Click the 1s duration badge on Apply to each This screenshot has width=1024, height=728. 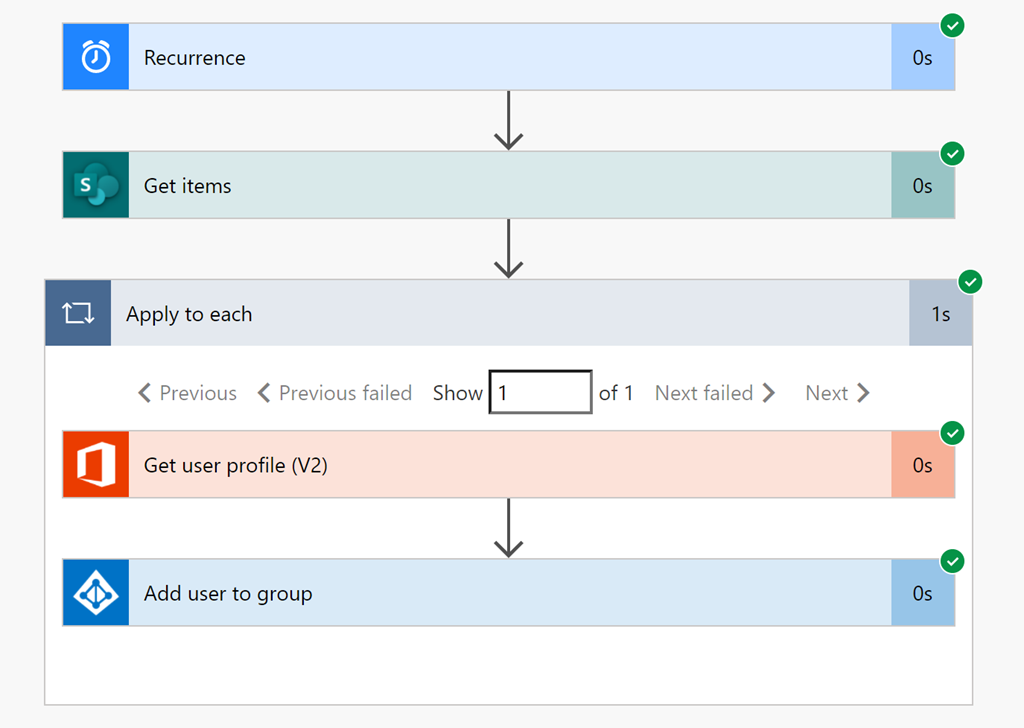[x=940, y=314]
